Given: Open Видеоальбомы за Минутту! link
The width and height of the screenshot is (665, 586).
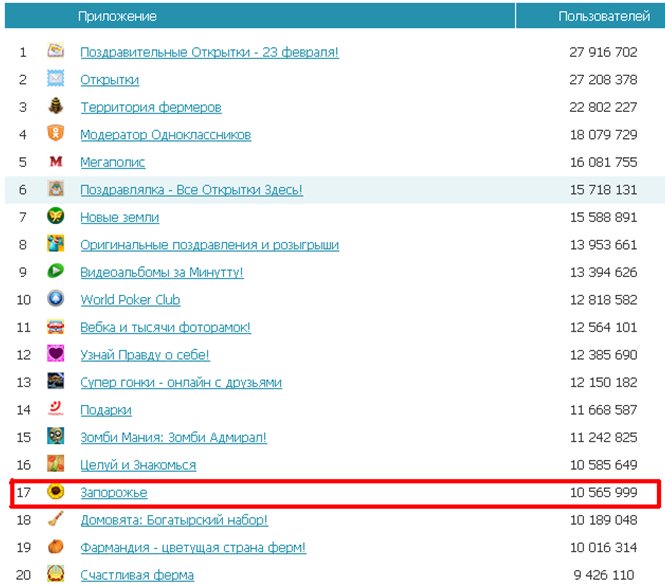Looking at the screenshot, I should coord(162,272).
